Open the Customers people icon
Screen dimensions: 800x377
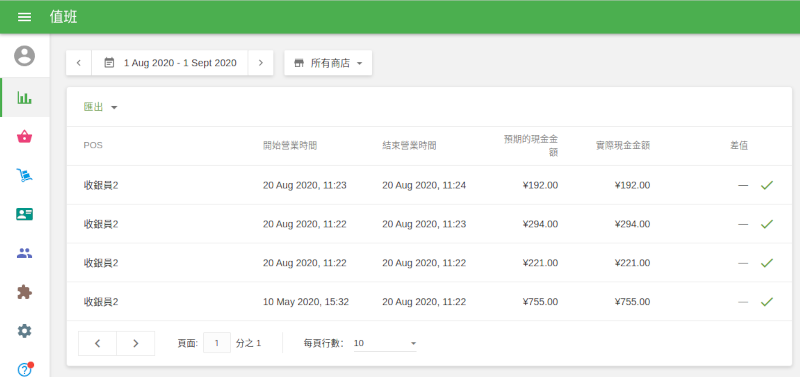pyautogui.click(x=24, y=253)
